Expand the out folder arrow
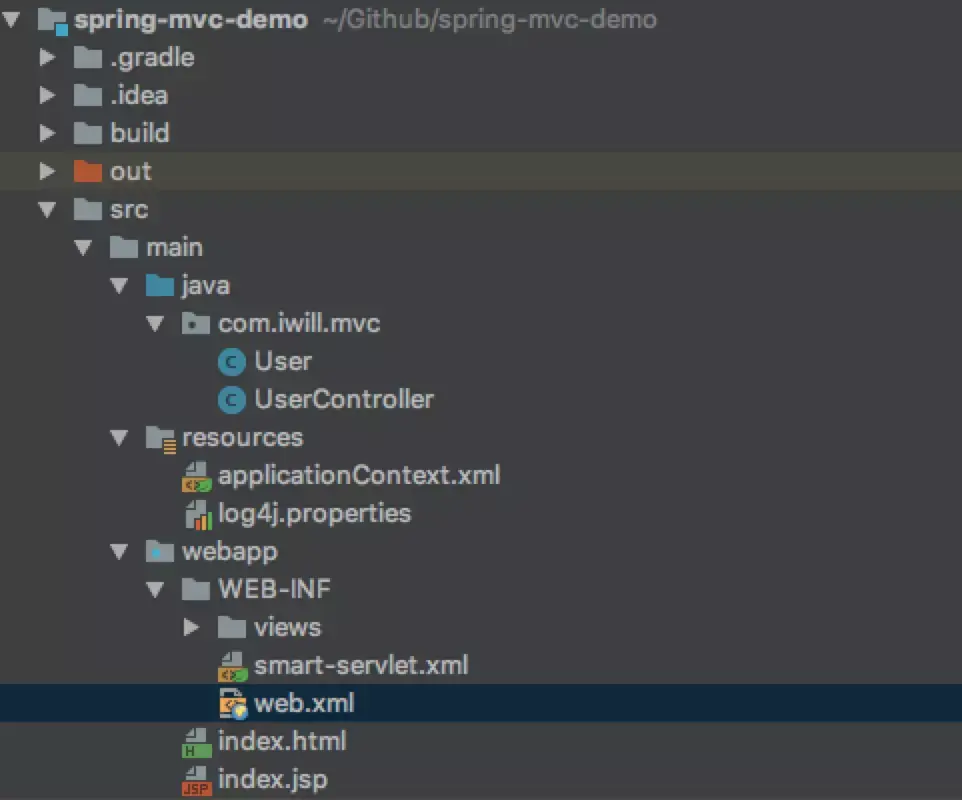The width and height of the screenshot is (962, 800). point(47,172)
